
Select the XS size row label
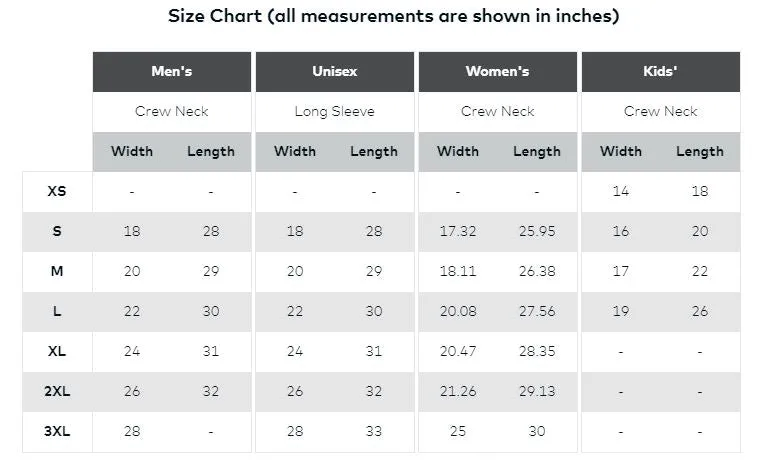[x=57, y=191]
